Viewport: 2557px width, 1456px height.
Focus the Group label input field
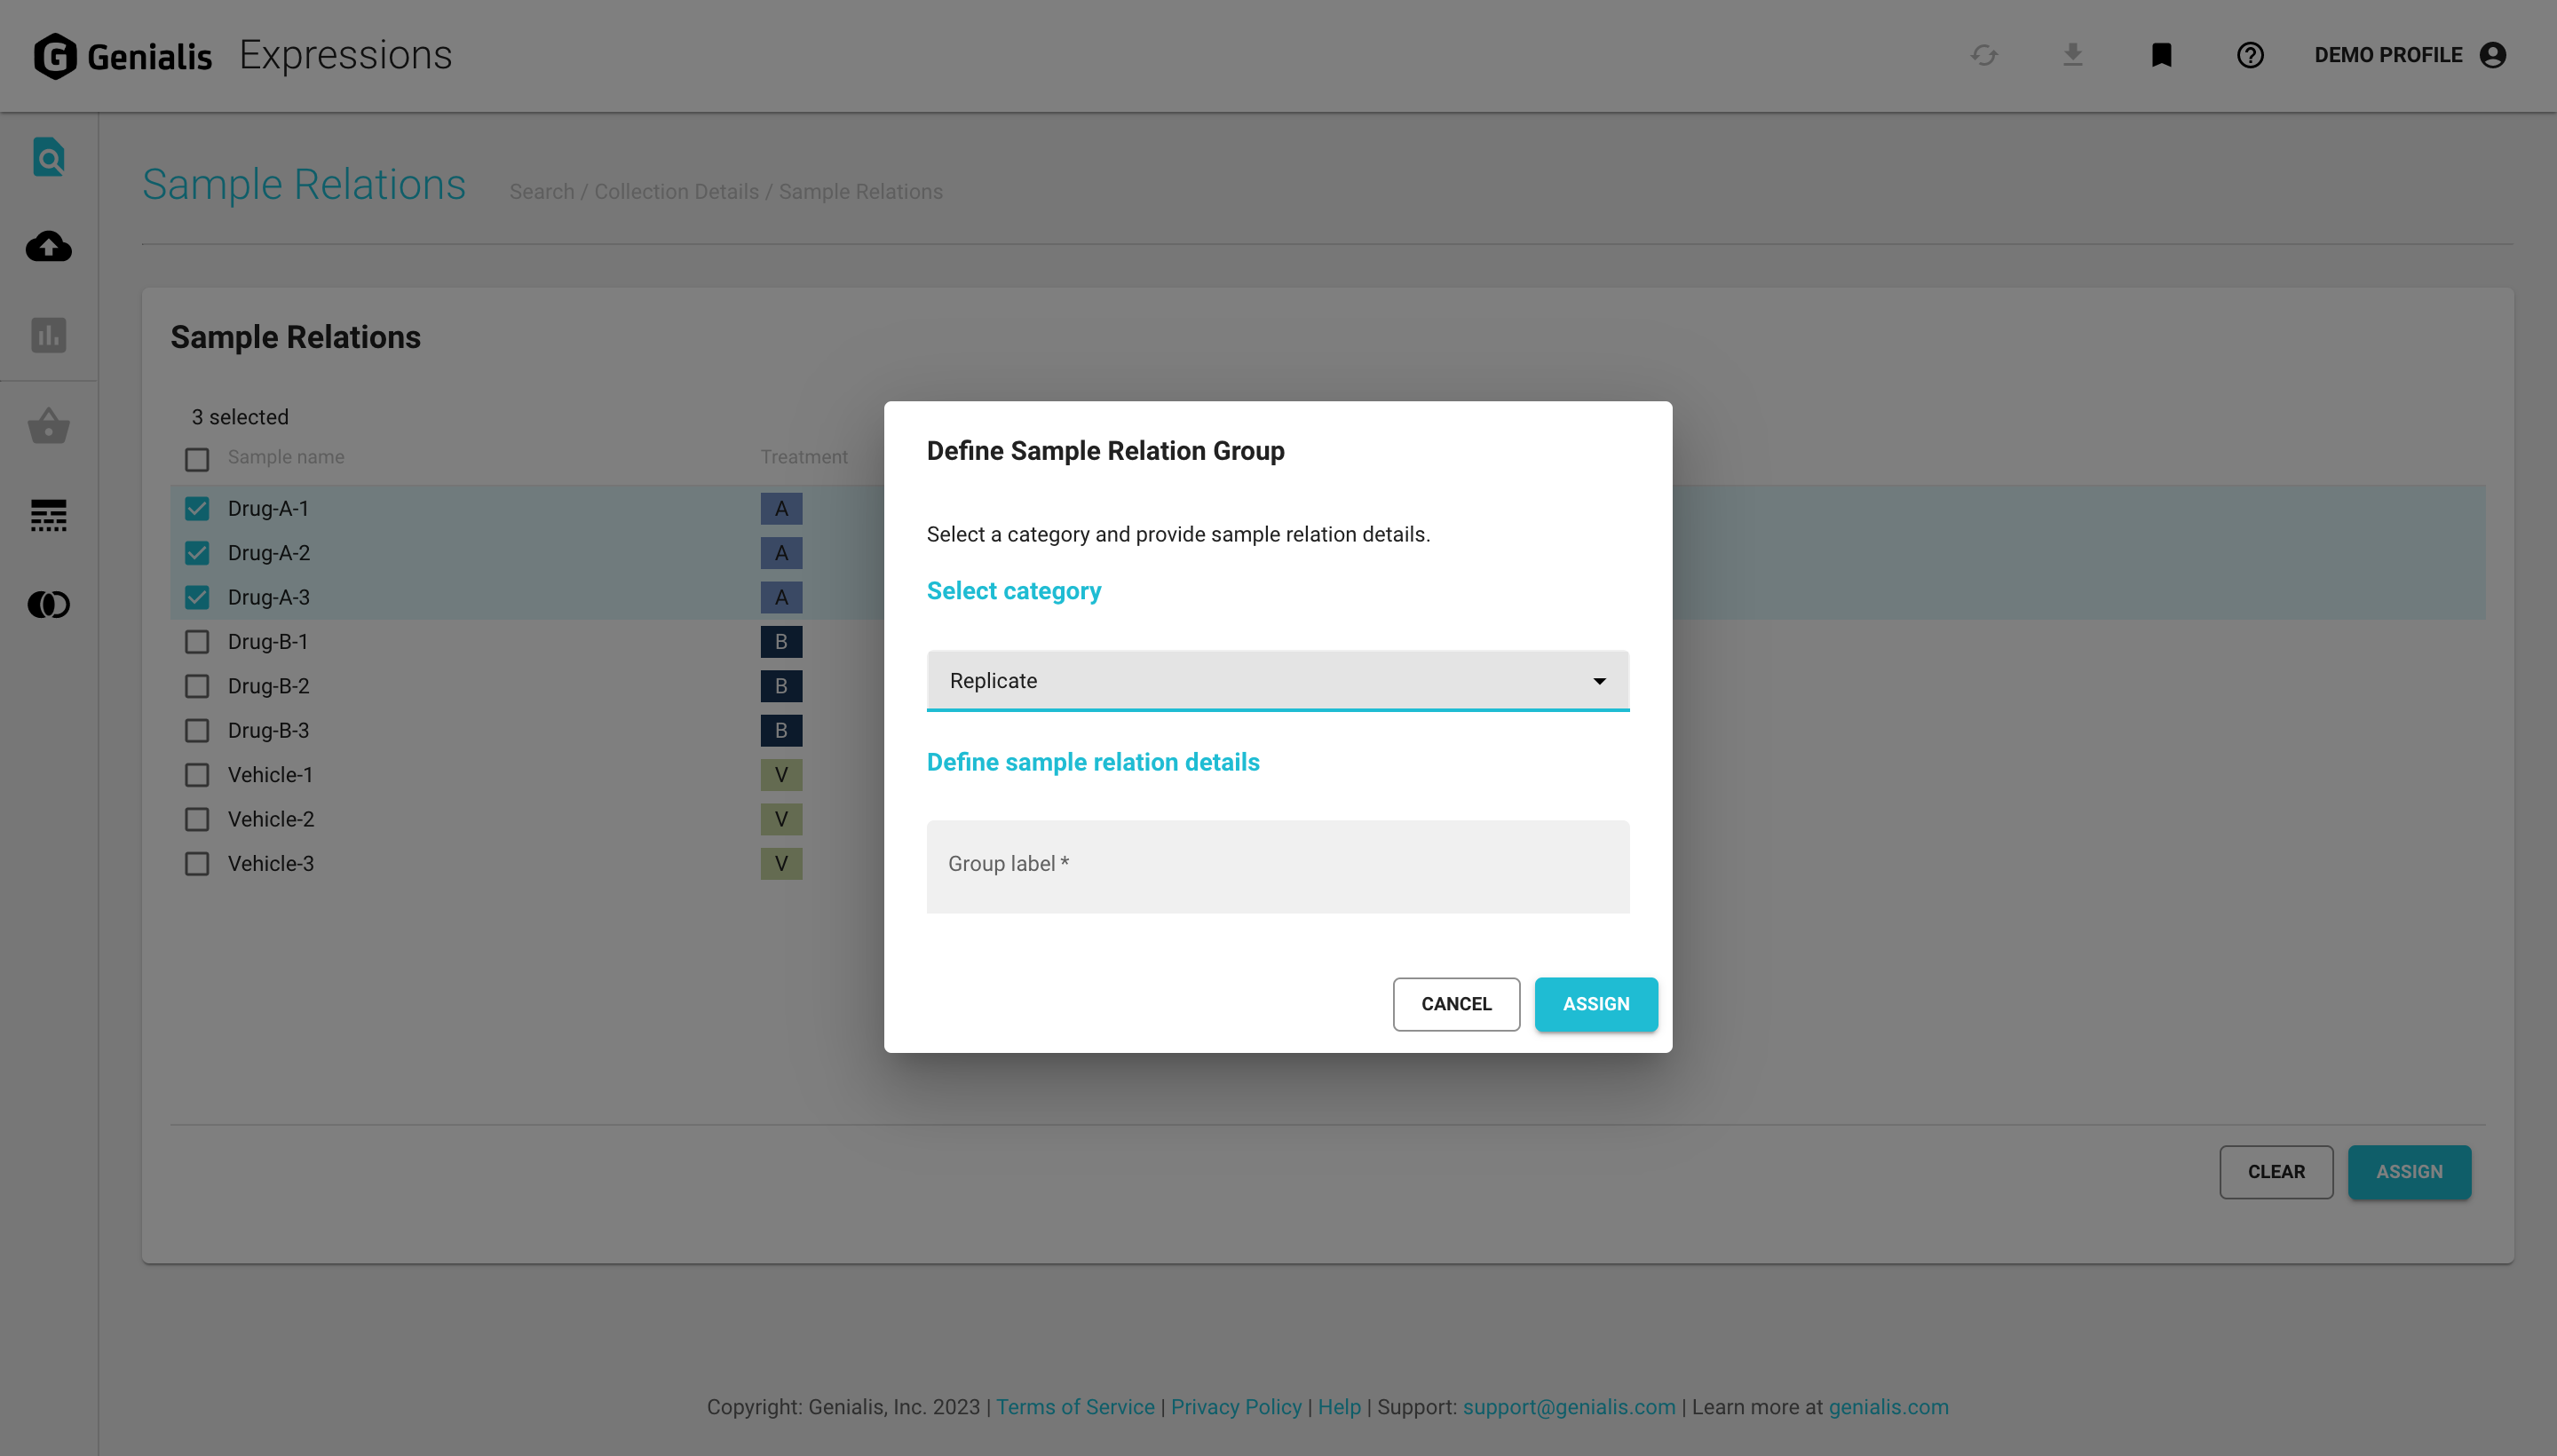pos(1277,866)
